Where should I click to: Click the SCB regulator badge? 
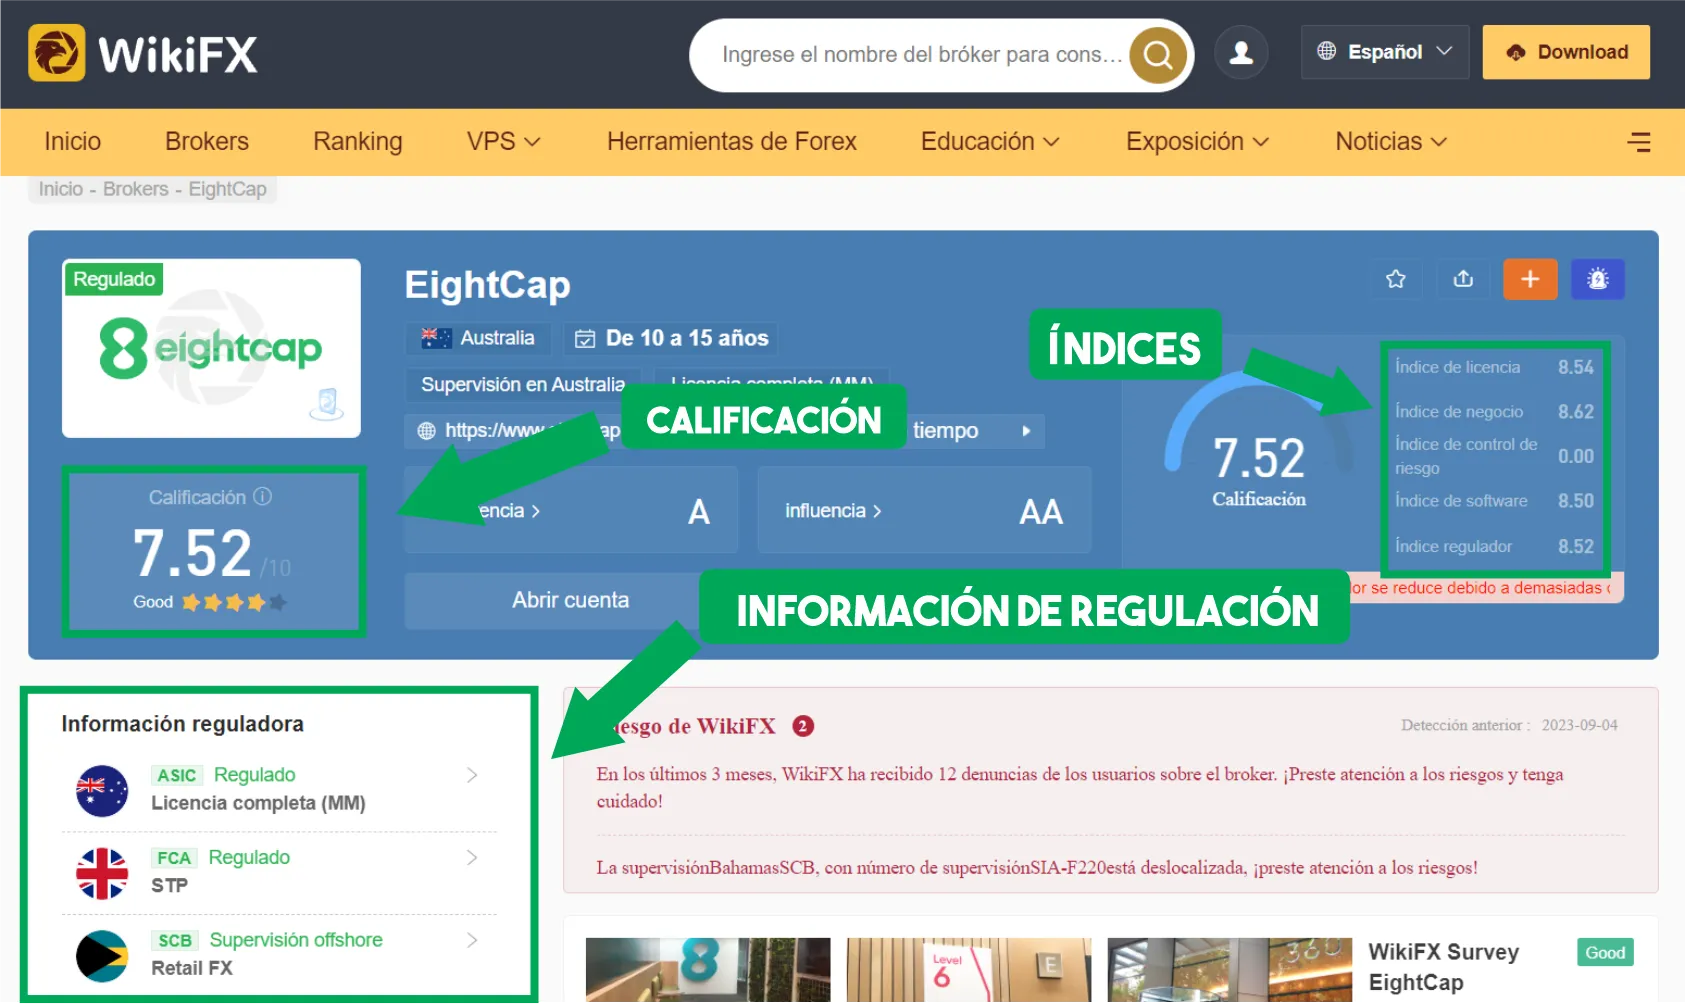coord(175,940)
